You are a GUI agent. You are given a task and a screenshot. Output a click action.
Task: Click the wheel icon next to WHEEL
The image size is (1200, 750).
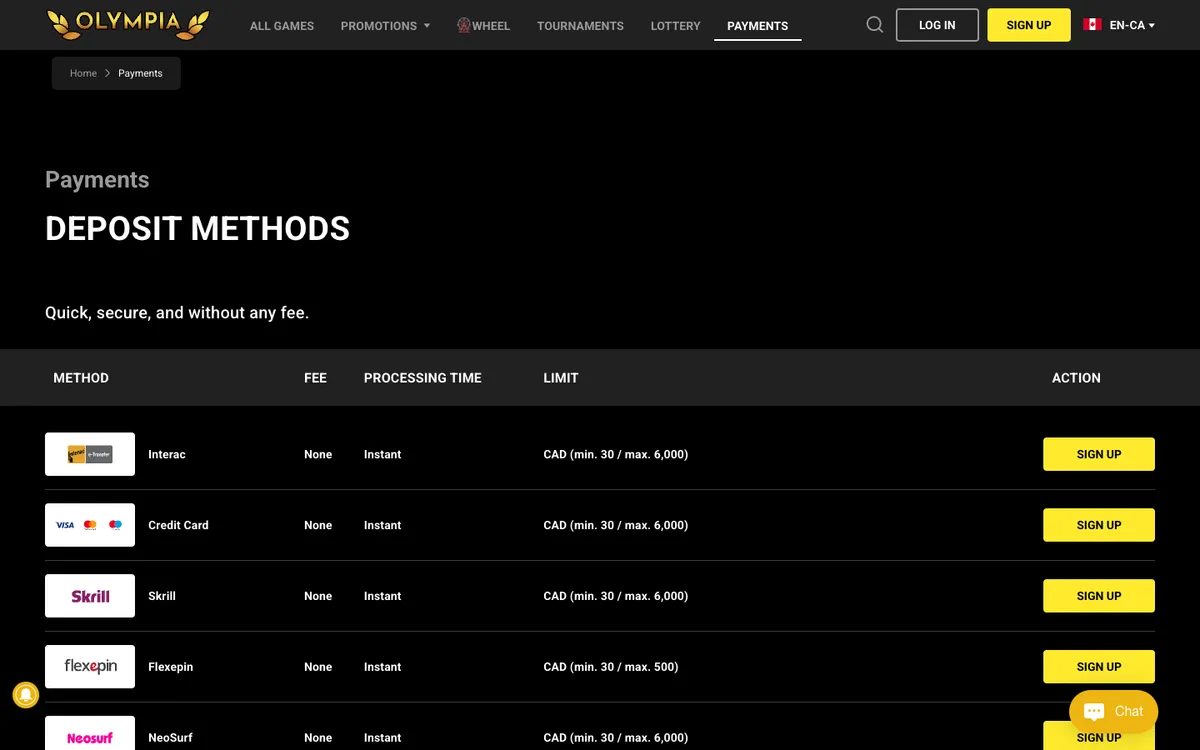pos(464,25)
